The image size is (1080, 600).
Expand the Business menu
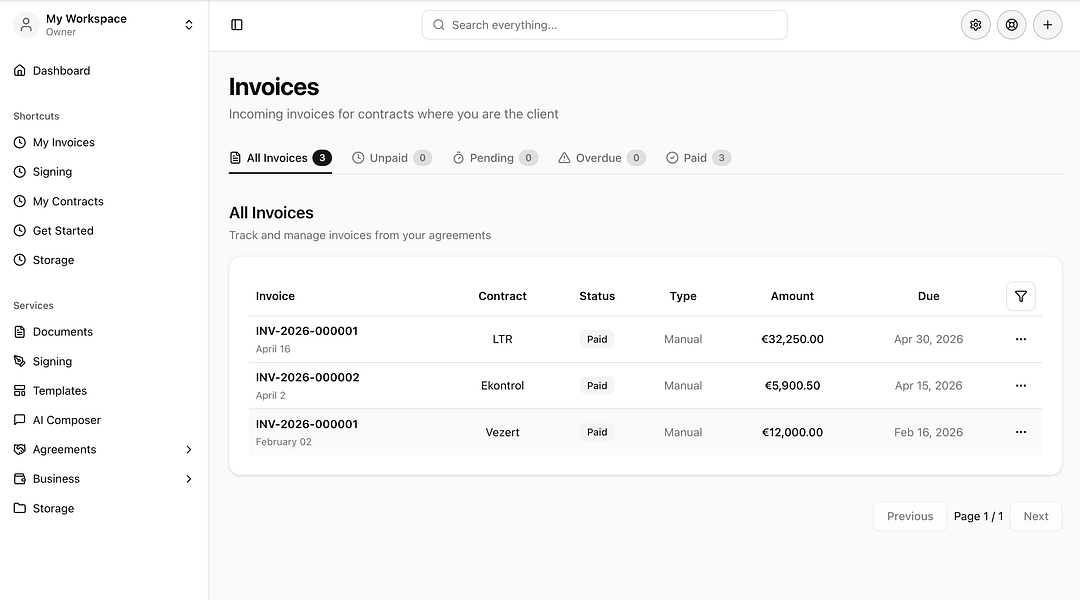click(104, 479)
